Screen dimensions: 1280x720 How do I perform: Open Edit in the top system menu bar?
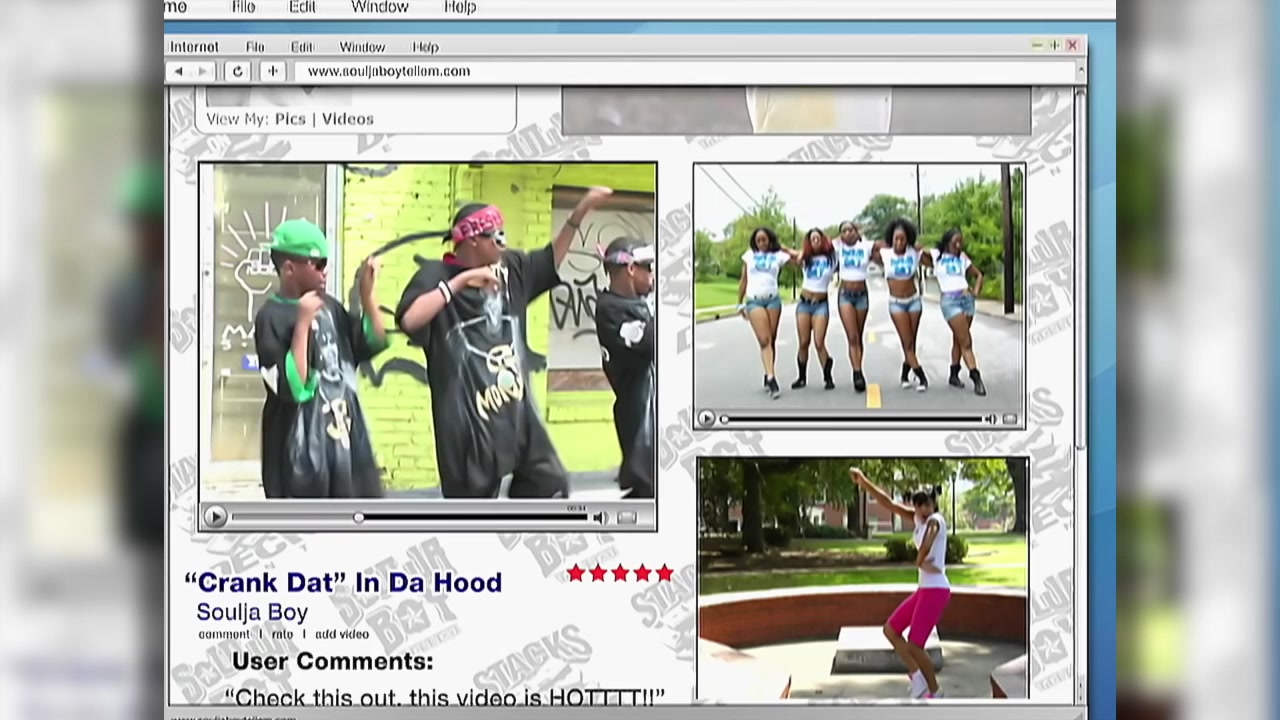click(x=302, y=7)
